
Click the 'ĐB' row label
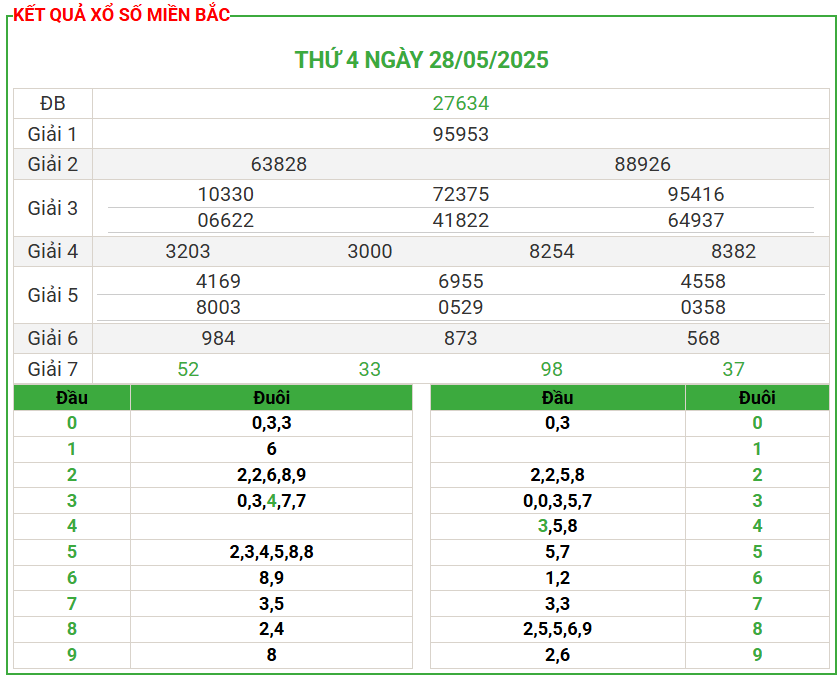52,103
